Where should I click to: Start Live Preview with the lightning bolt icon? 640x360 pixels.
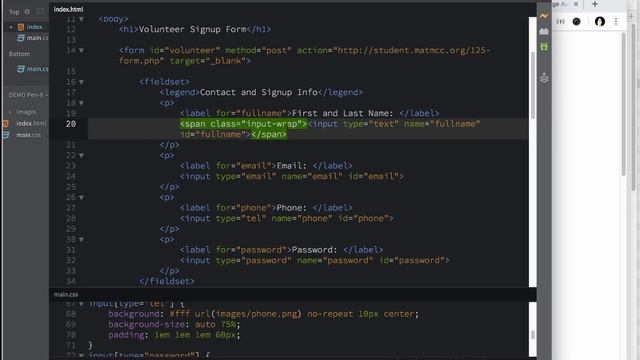point(544,16)
